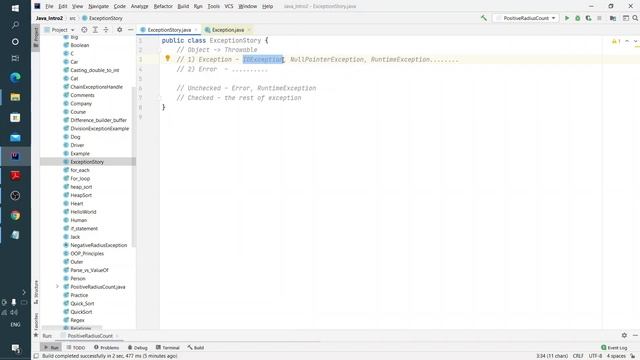
Task: Open Project panel settings gear
Action: click(x=120, y=30)
